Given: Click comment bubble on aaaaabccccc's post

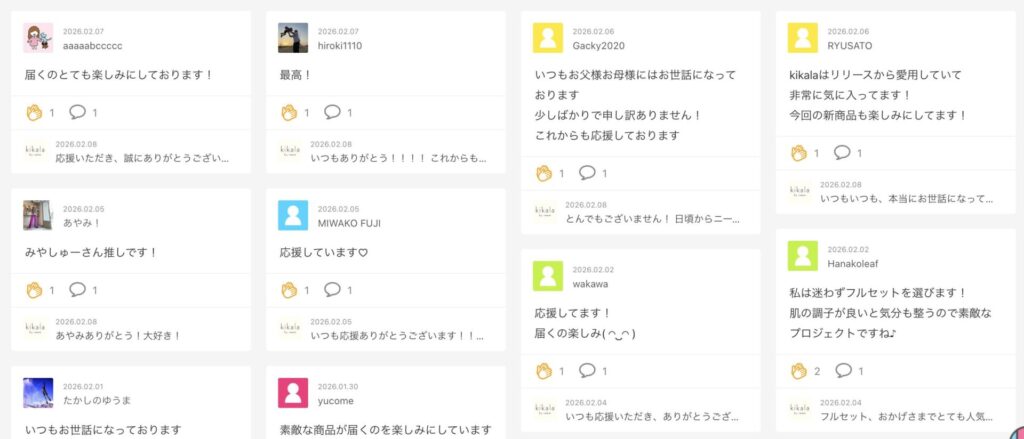Looking at the screenshot, I should coord(77,112).
